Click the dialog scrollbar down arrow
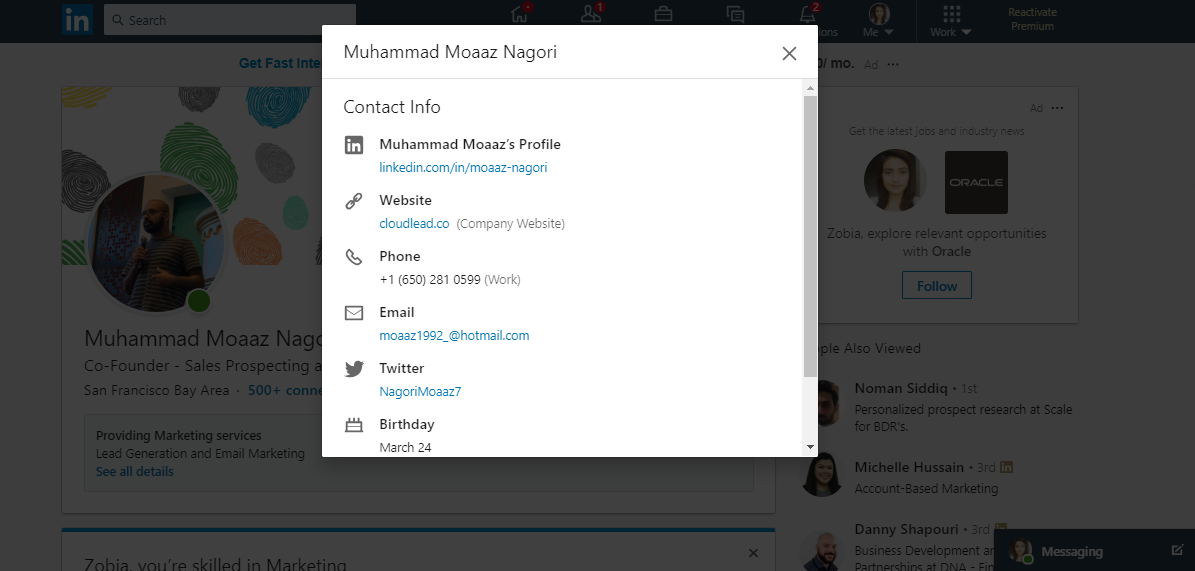1195x571 pixels. (810, 447)
